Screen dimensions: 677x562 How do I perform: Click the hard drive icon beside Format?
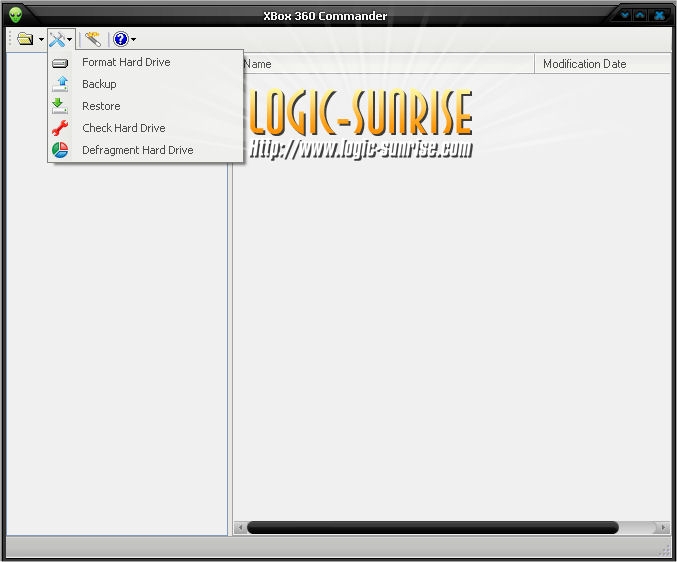[60, 63]
